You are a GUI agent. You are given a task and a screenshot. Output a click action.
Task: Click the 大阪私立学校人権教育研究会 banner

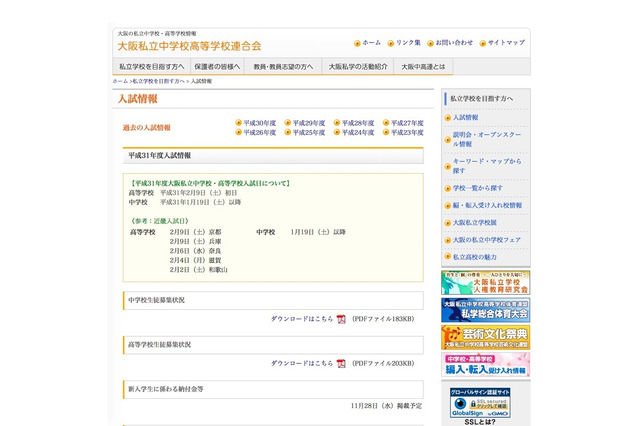(x=485, y=282)
